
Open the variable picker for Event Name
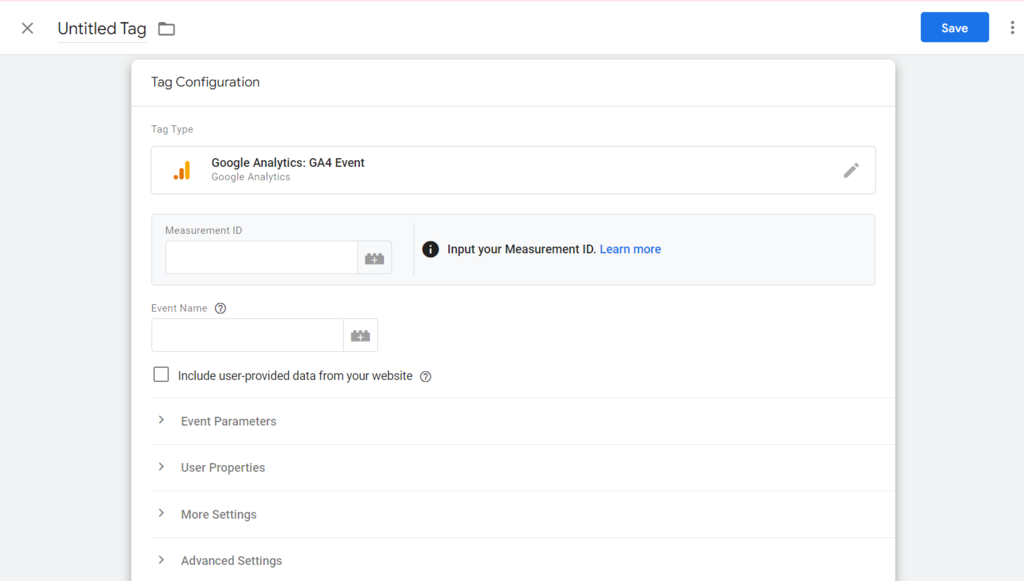360,335
